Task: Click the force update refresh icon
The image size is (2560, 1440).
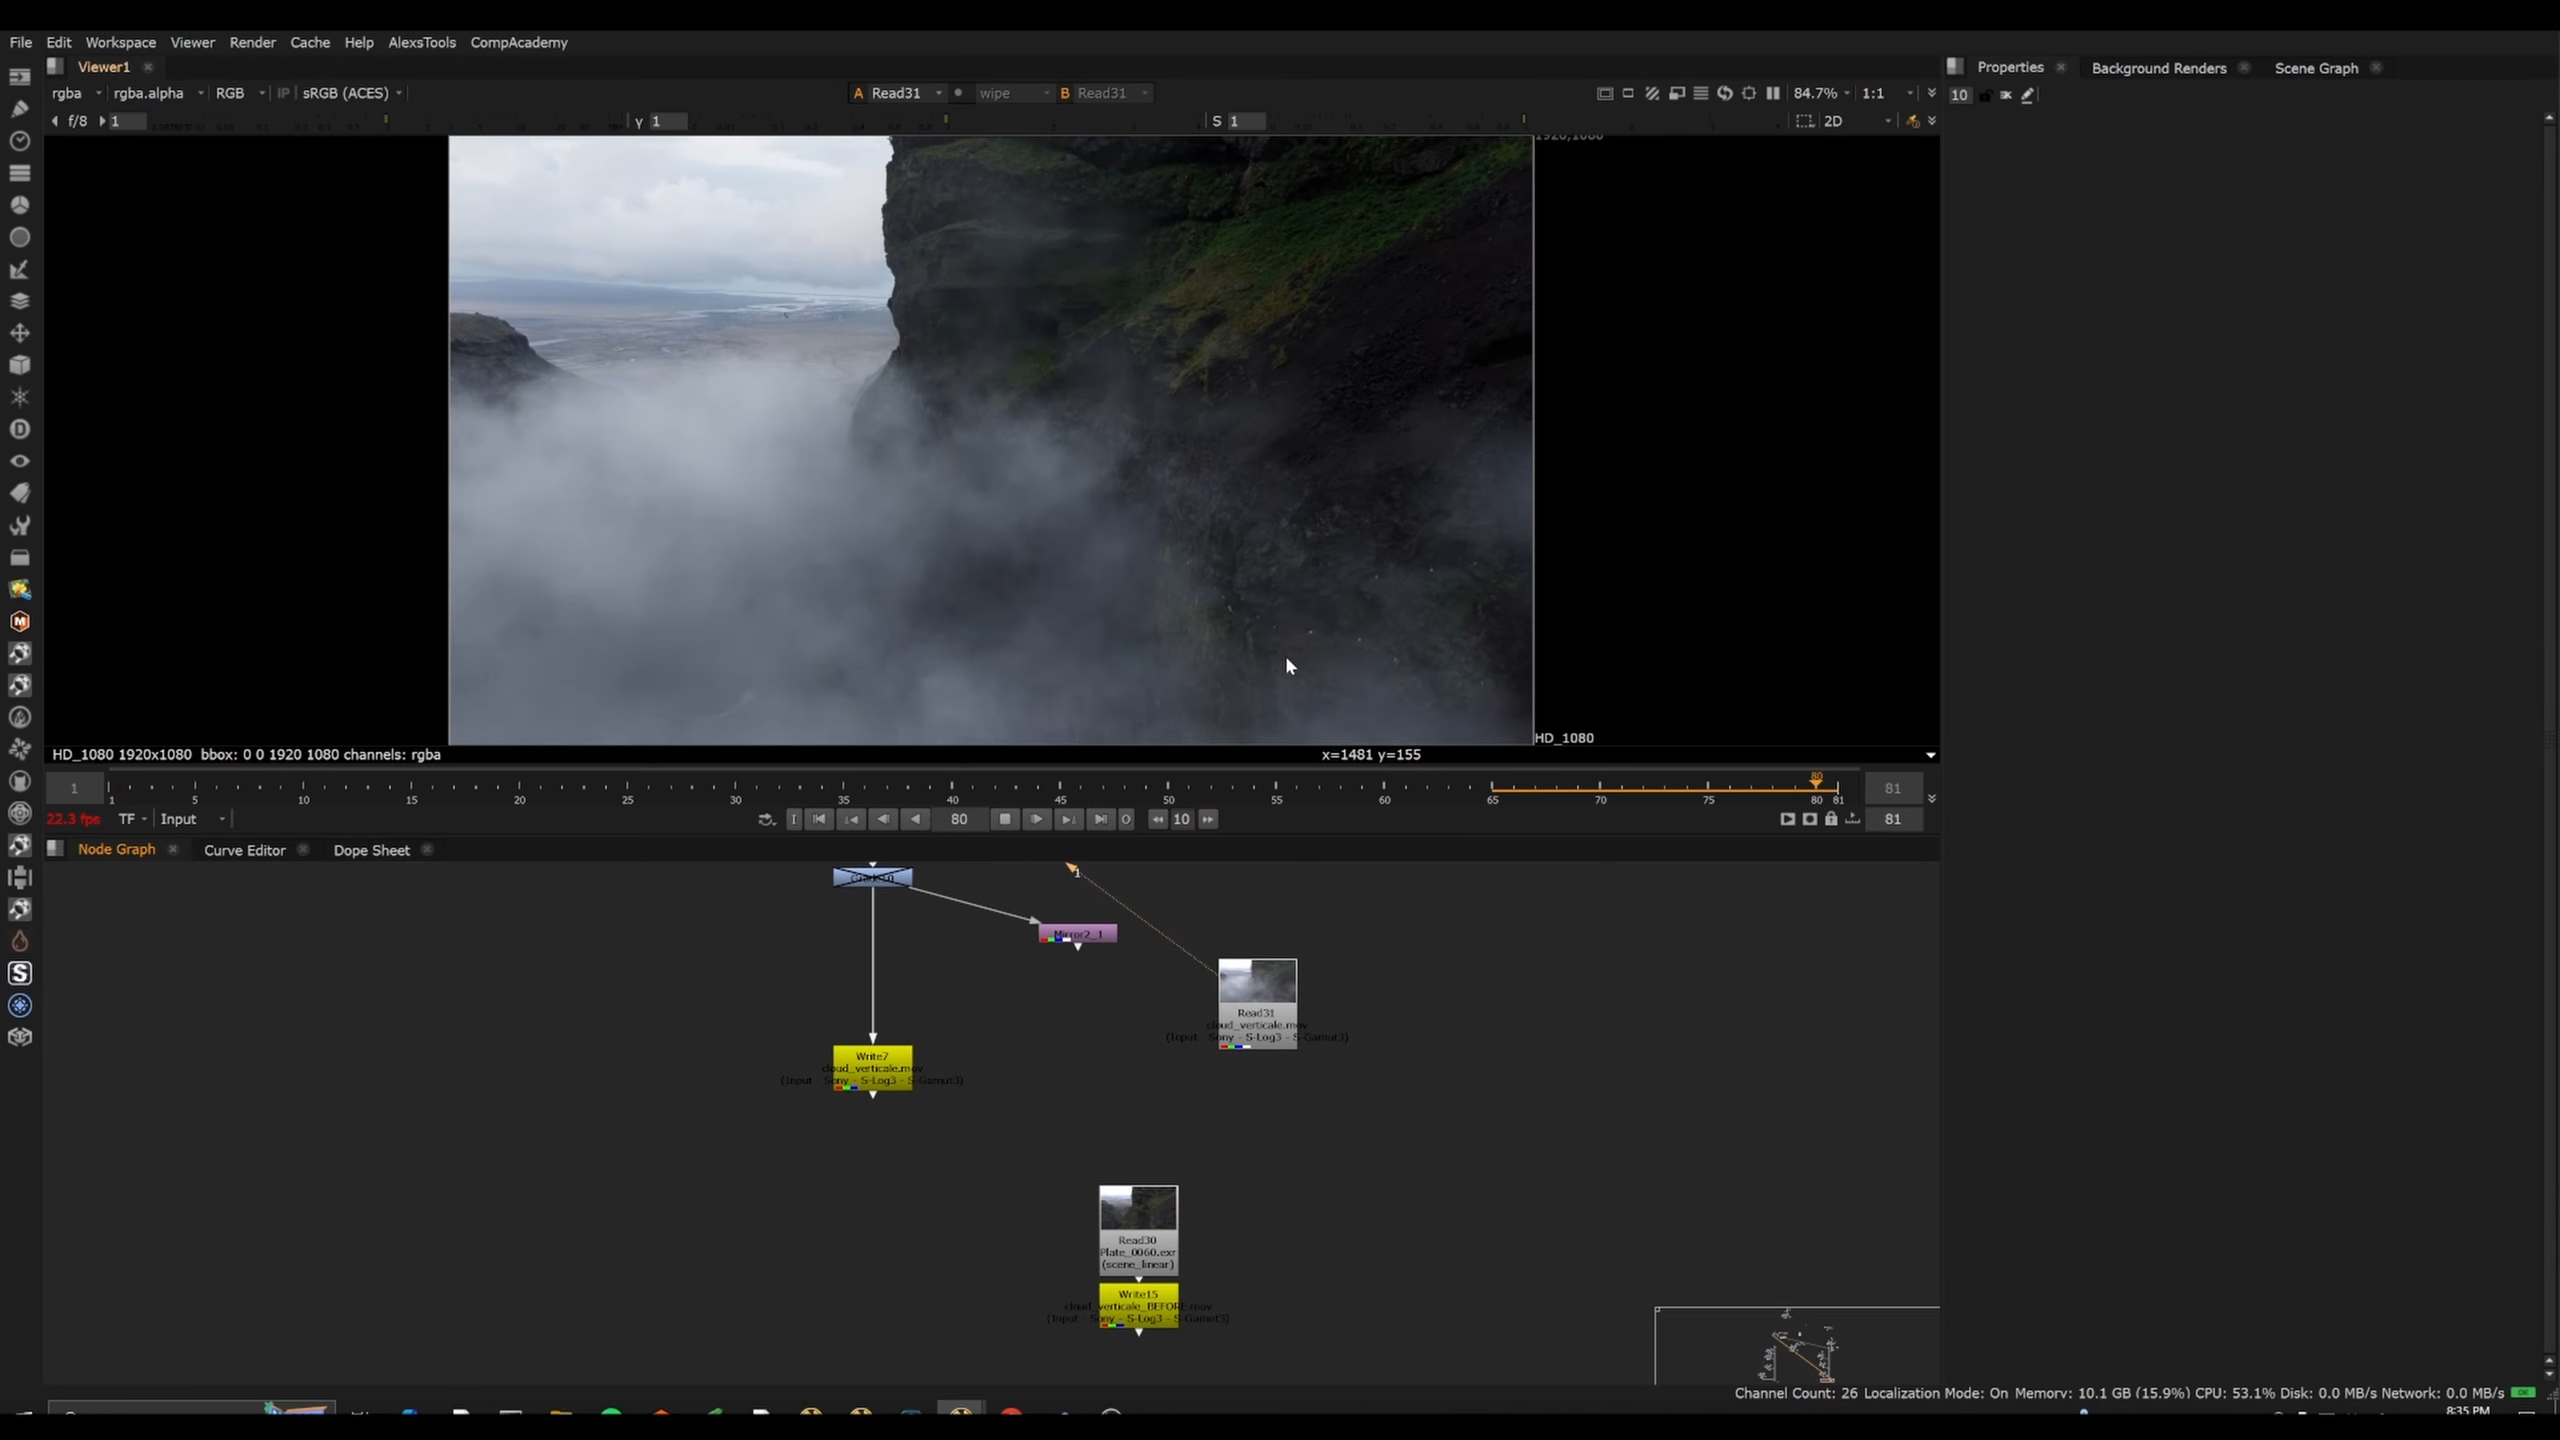Action: (x=1725, y=93)
